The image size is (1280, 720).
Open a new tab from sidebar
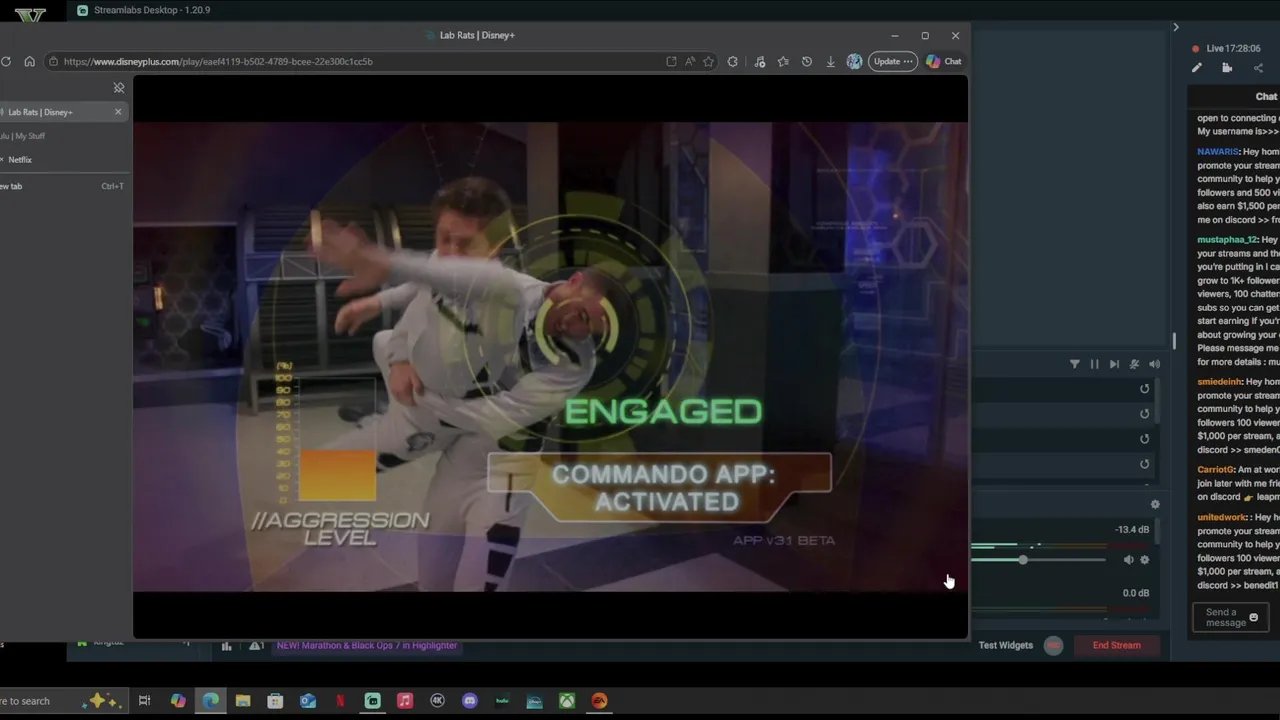pos(64,186)
